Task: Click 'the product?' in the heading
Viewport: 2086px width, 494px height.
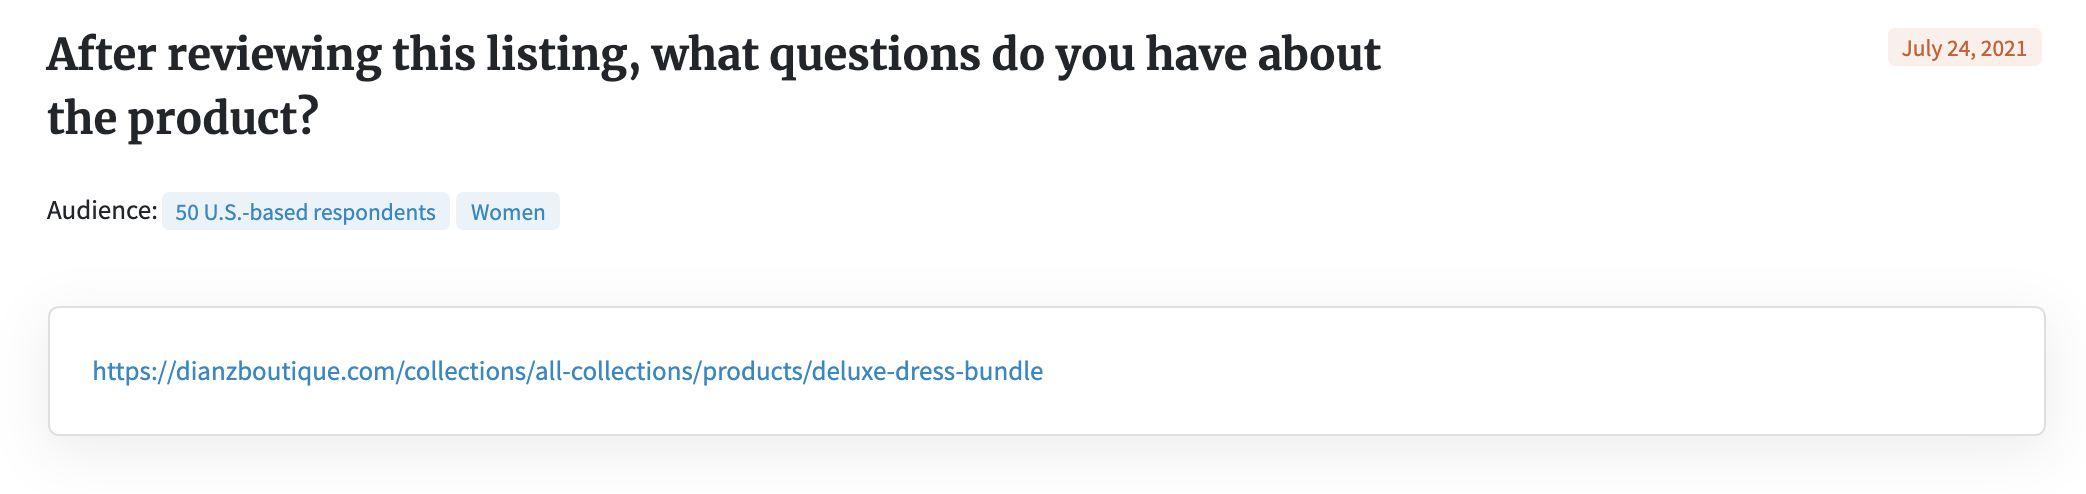Action: tap(183, 119)
